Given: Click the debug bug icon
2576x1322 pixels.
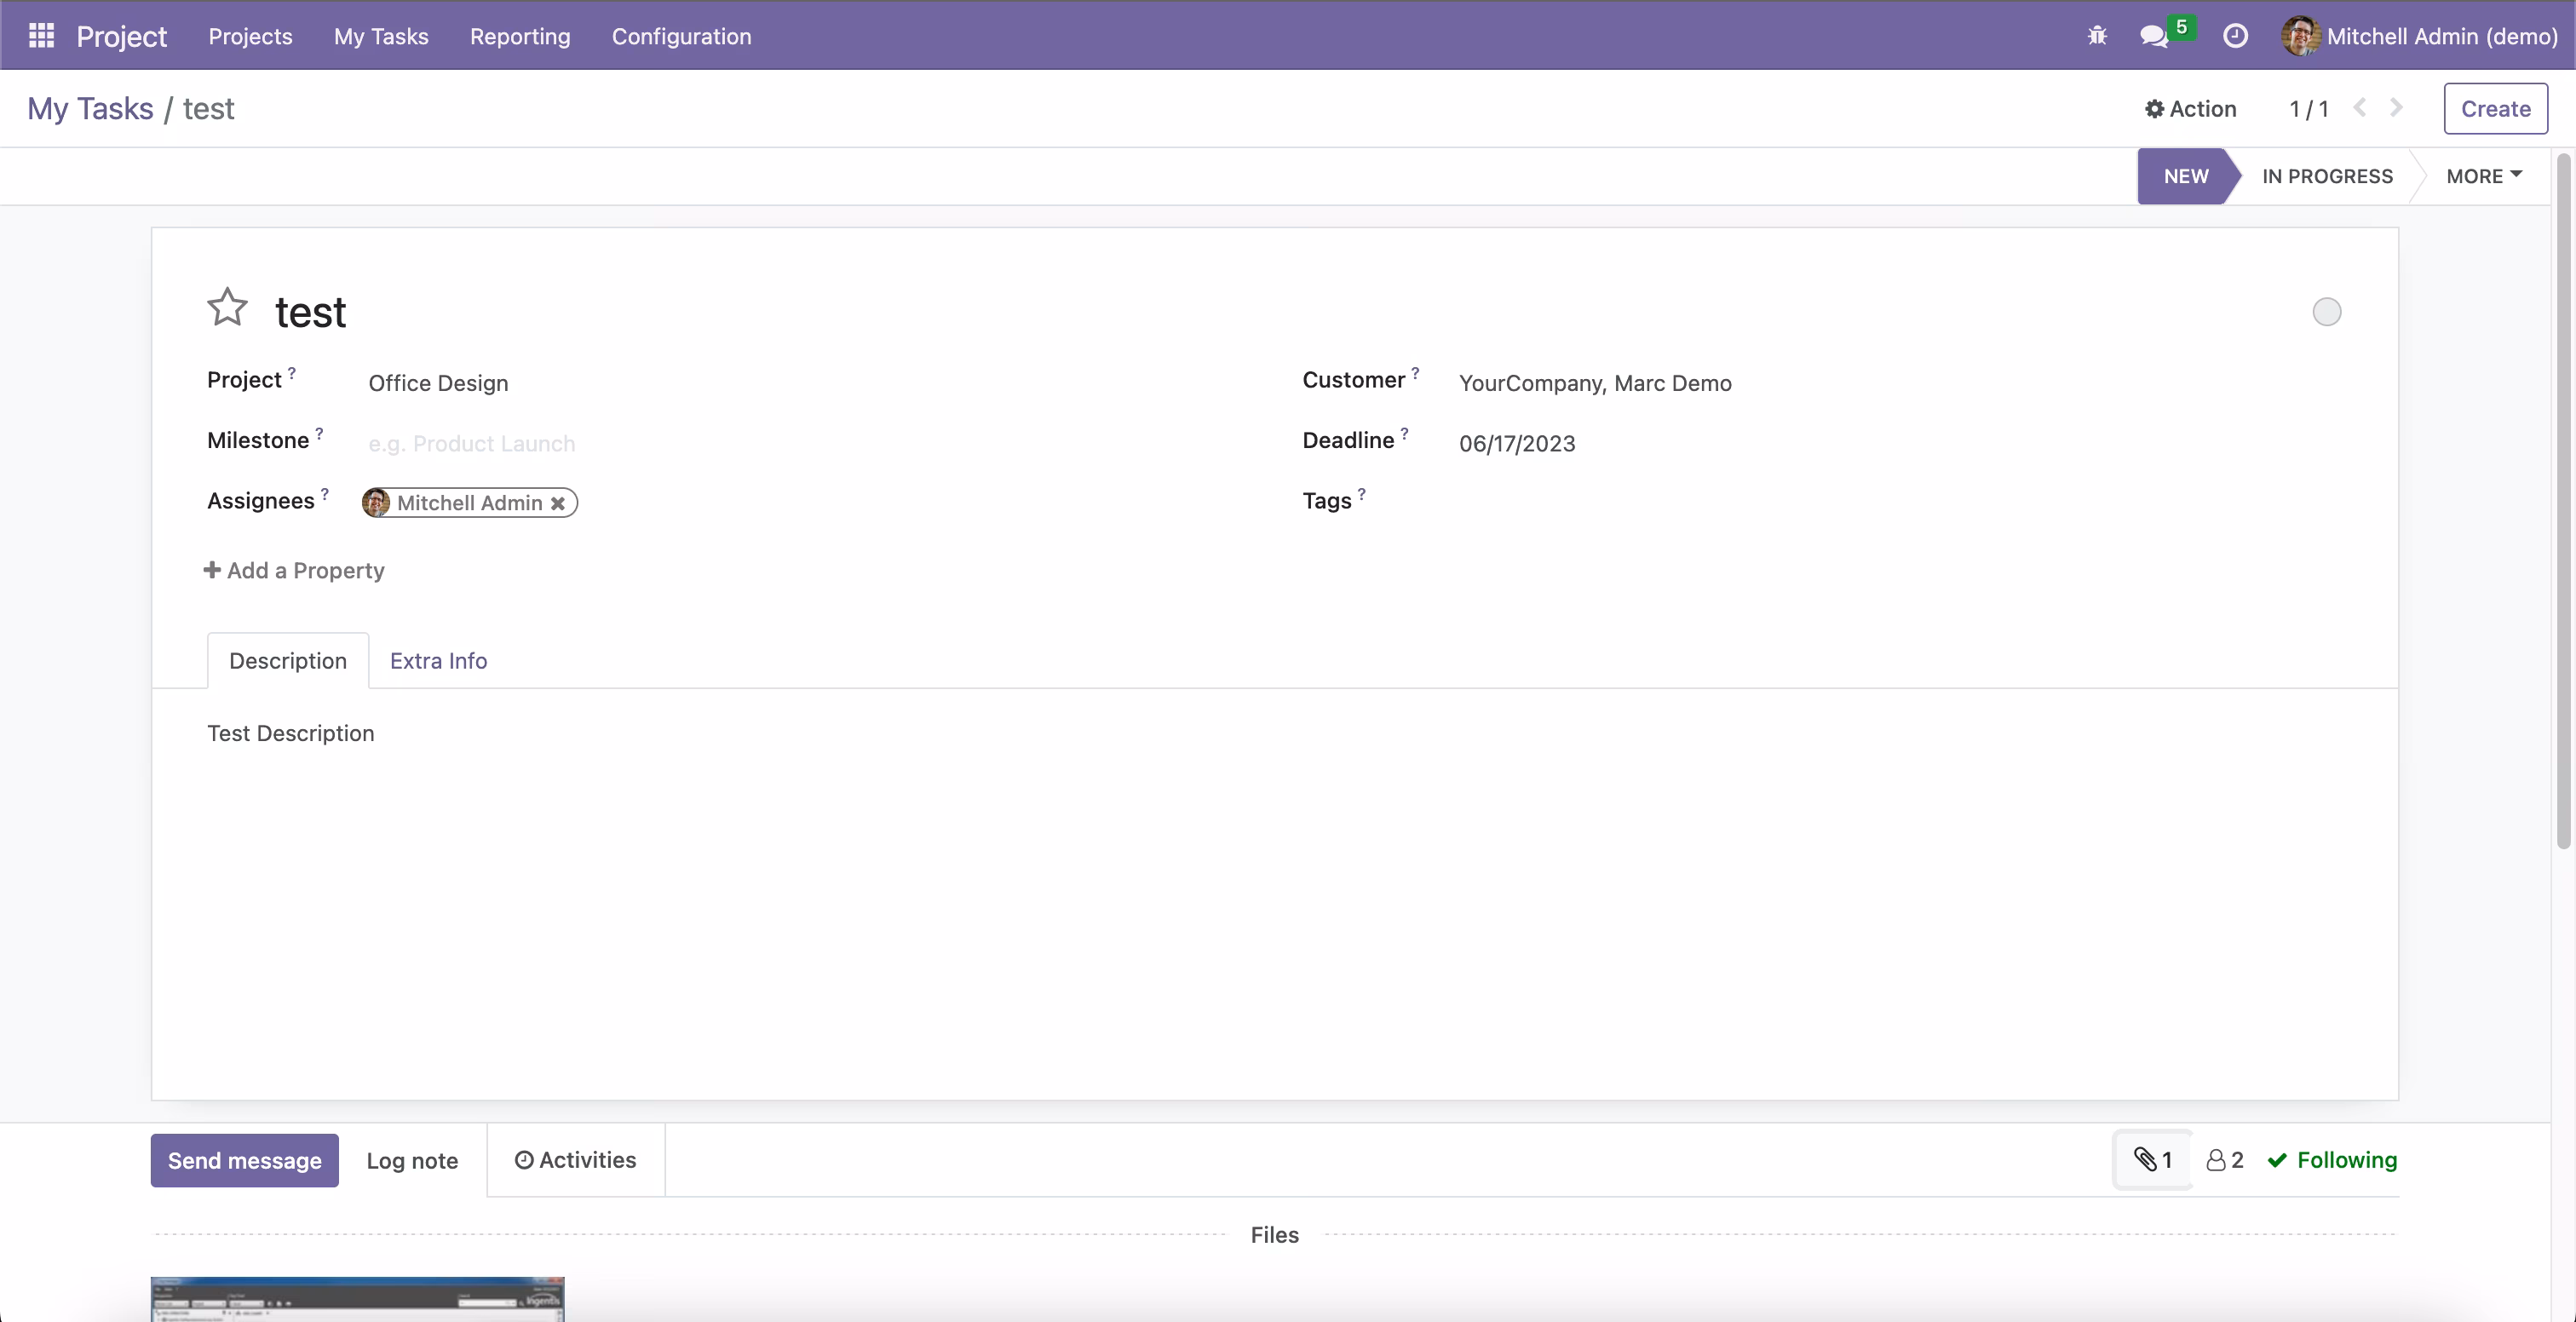Looking at the screenshot, I should click(x=2097, y=36).
